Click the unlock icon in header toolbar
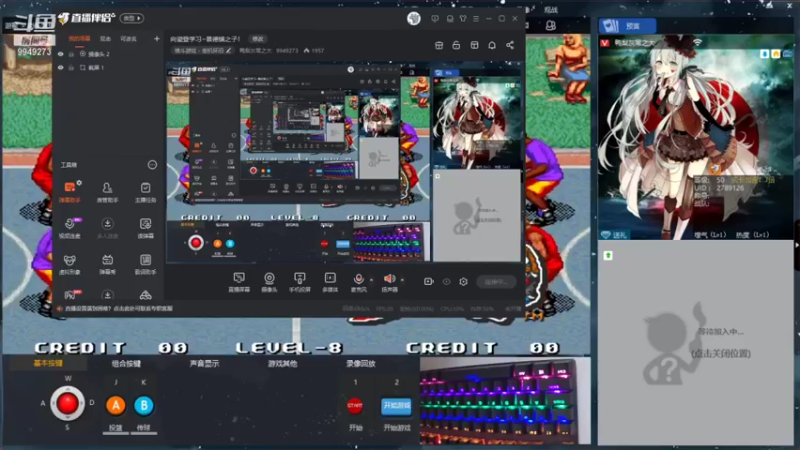Image resolution: width=800 pixels, height=450 pixels. click(456, 45)
